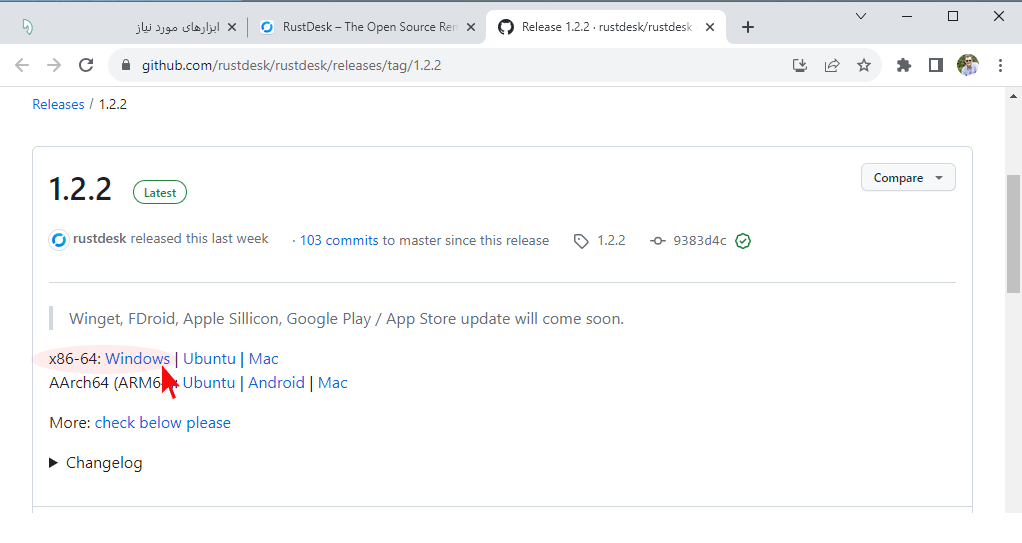The width and height of the screenshot is (1022, 543).
Task: Open the Compare dropdown
Action: [x=908, y=177]
